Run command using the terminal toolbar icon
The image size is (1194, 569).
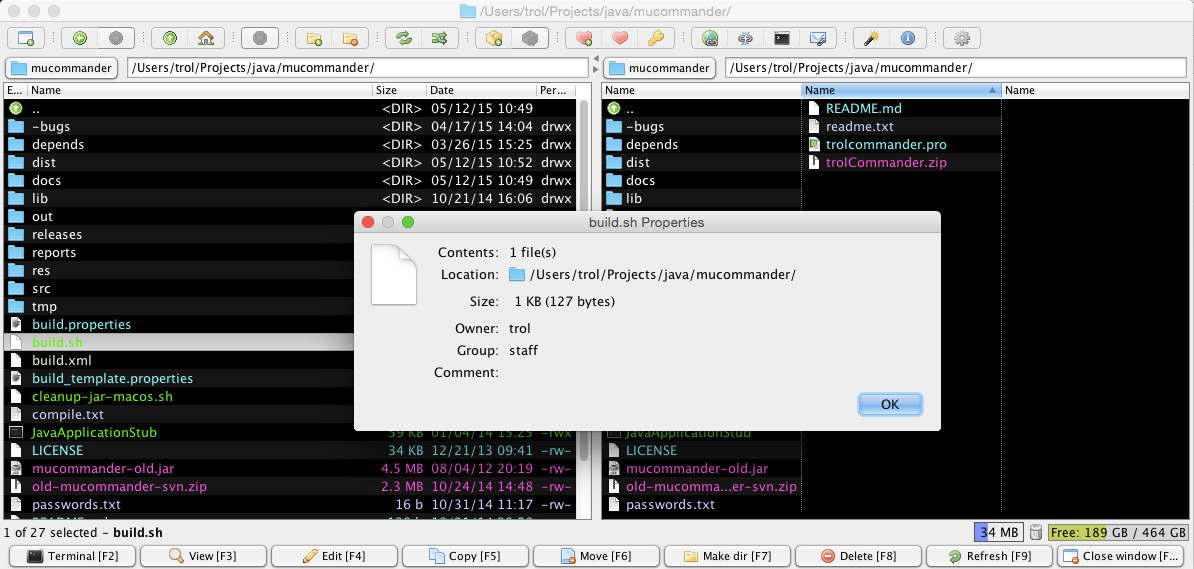click(x=781, y=37)
